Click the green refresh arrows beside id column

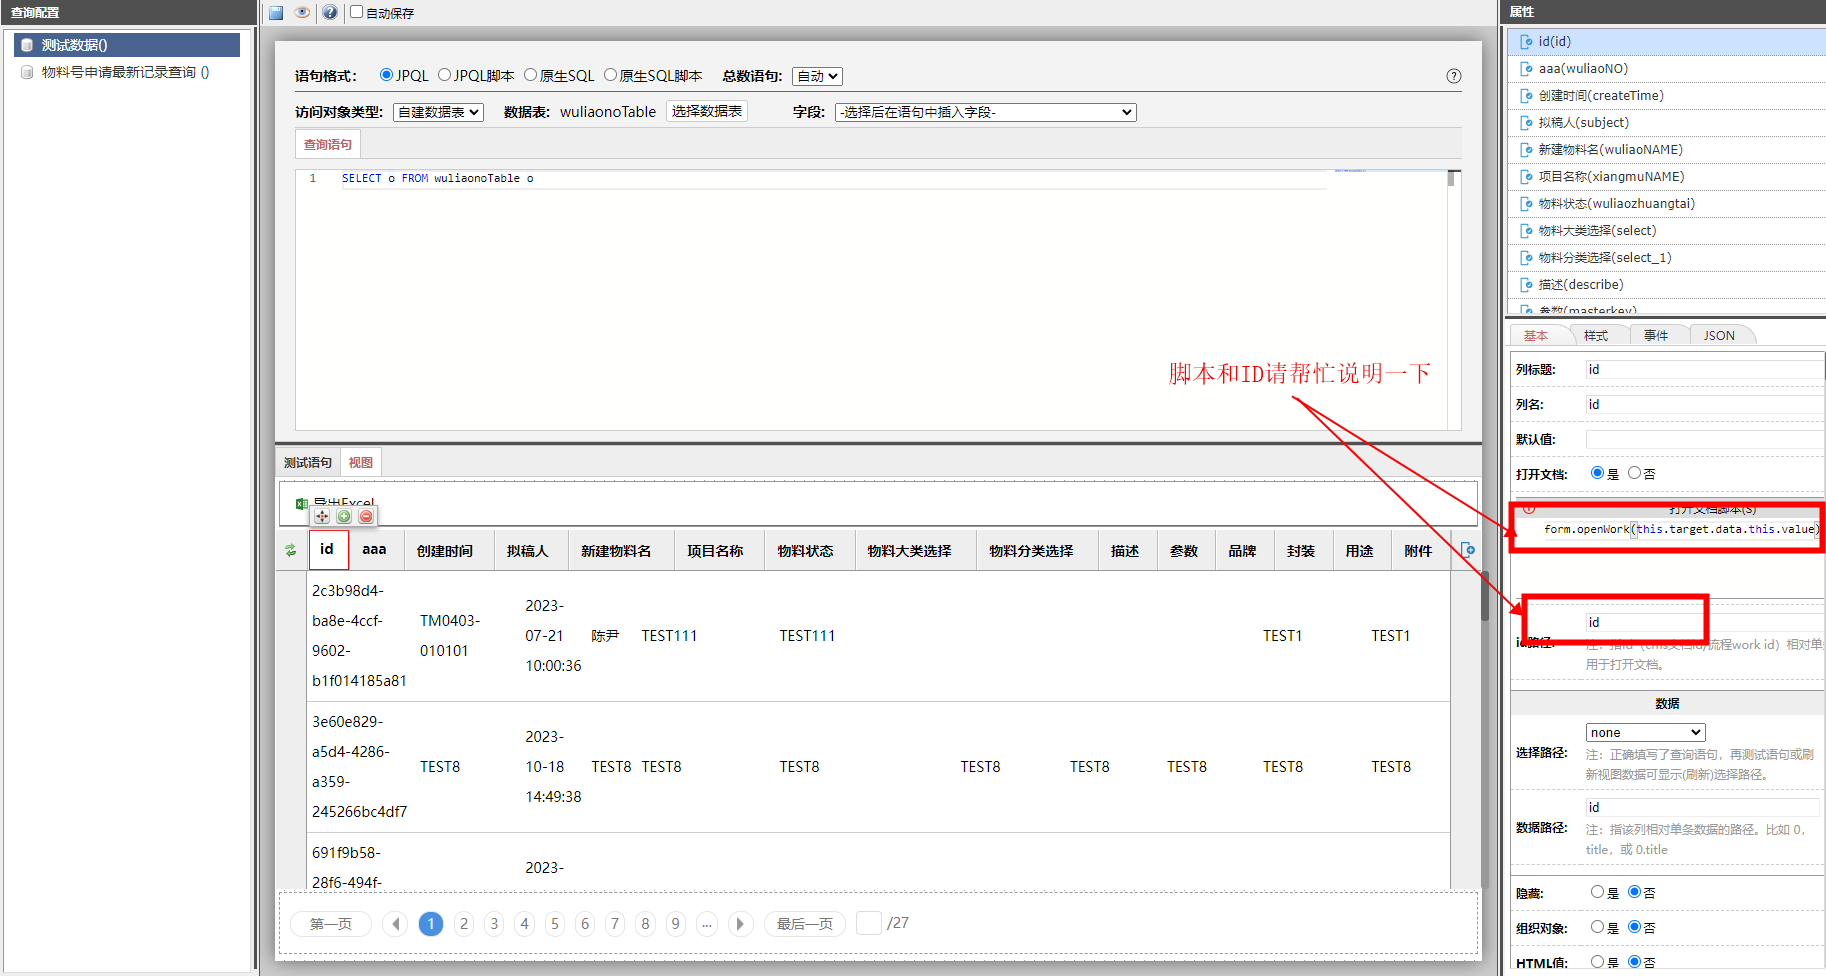[291, 550]
